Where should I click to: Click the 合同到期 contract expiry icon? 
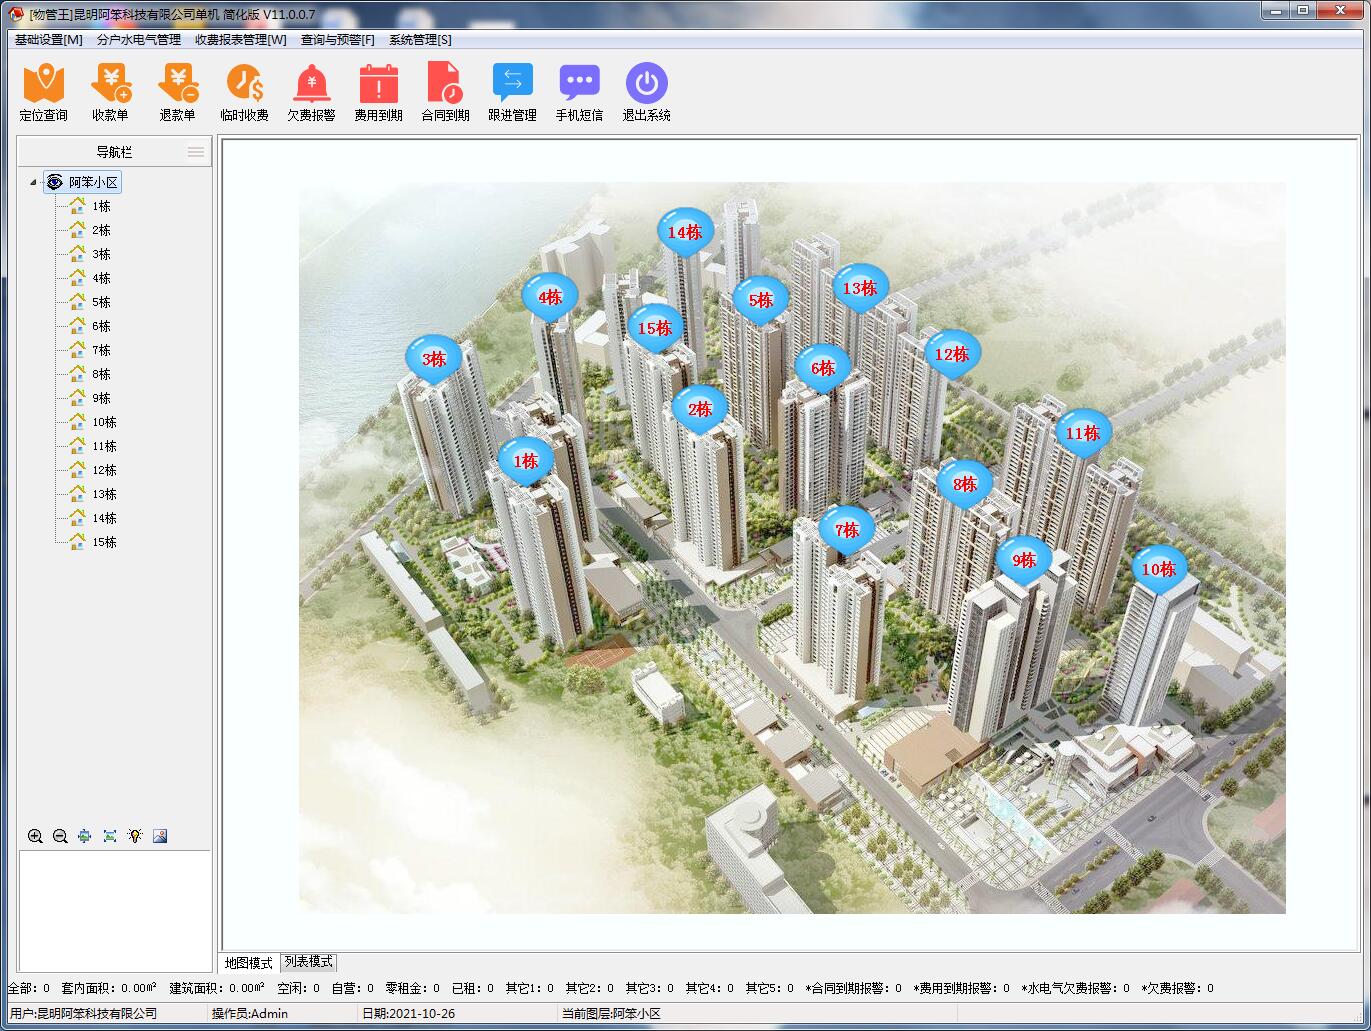(445, 84)
